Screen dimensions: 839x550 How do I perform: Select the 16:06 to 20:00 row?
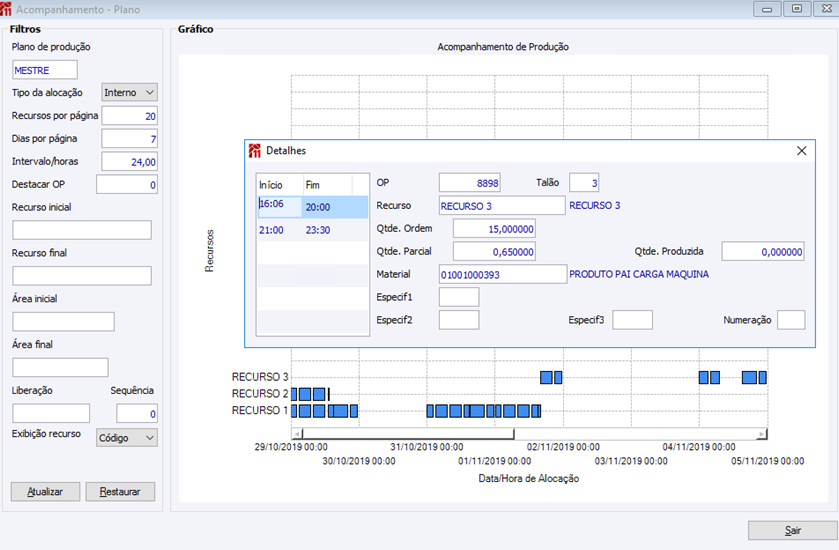pos(311,206)
